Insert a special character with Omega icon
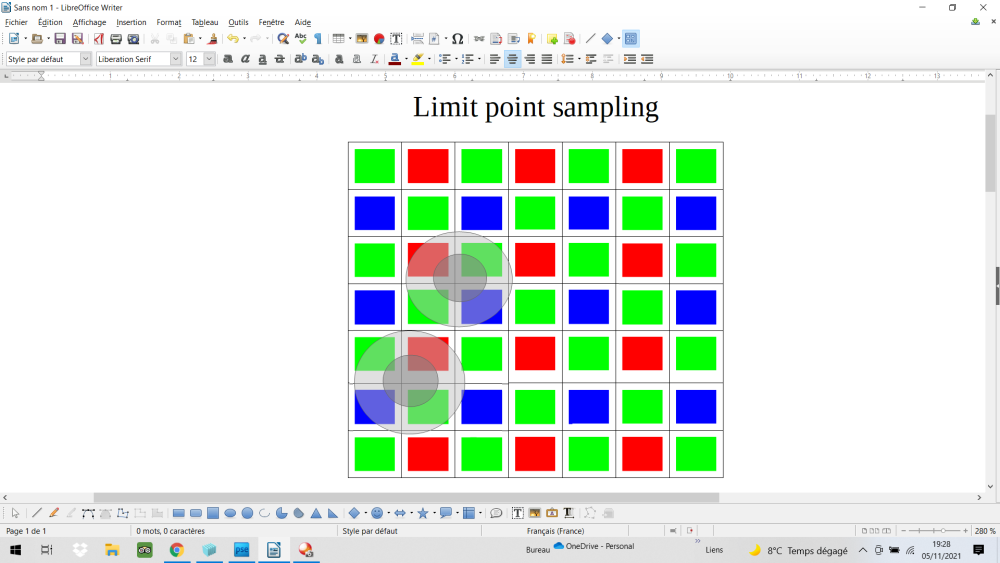 pyautogui.click(x=457, y=39)
